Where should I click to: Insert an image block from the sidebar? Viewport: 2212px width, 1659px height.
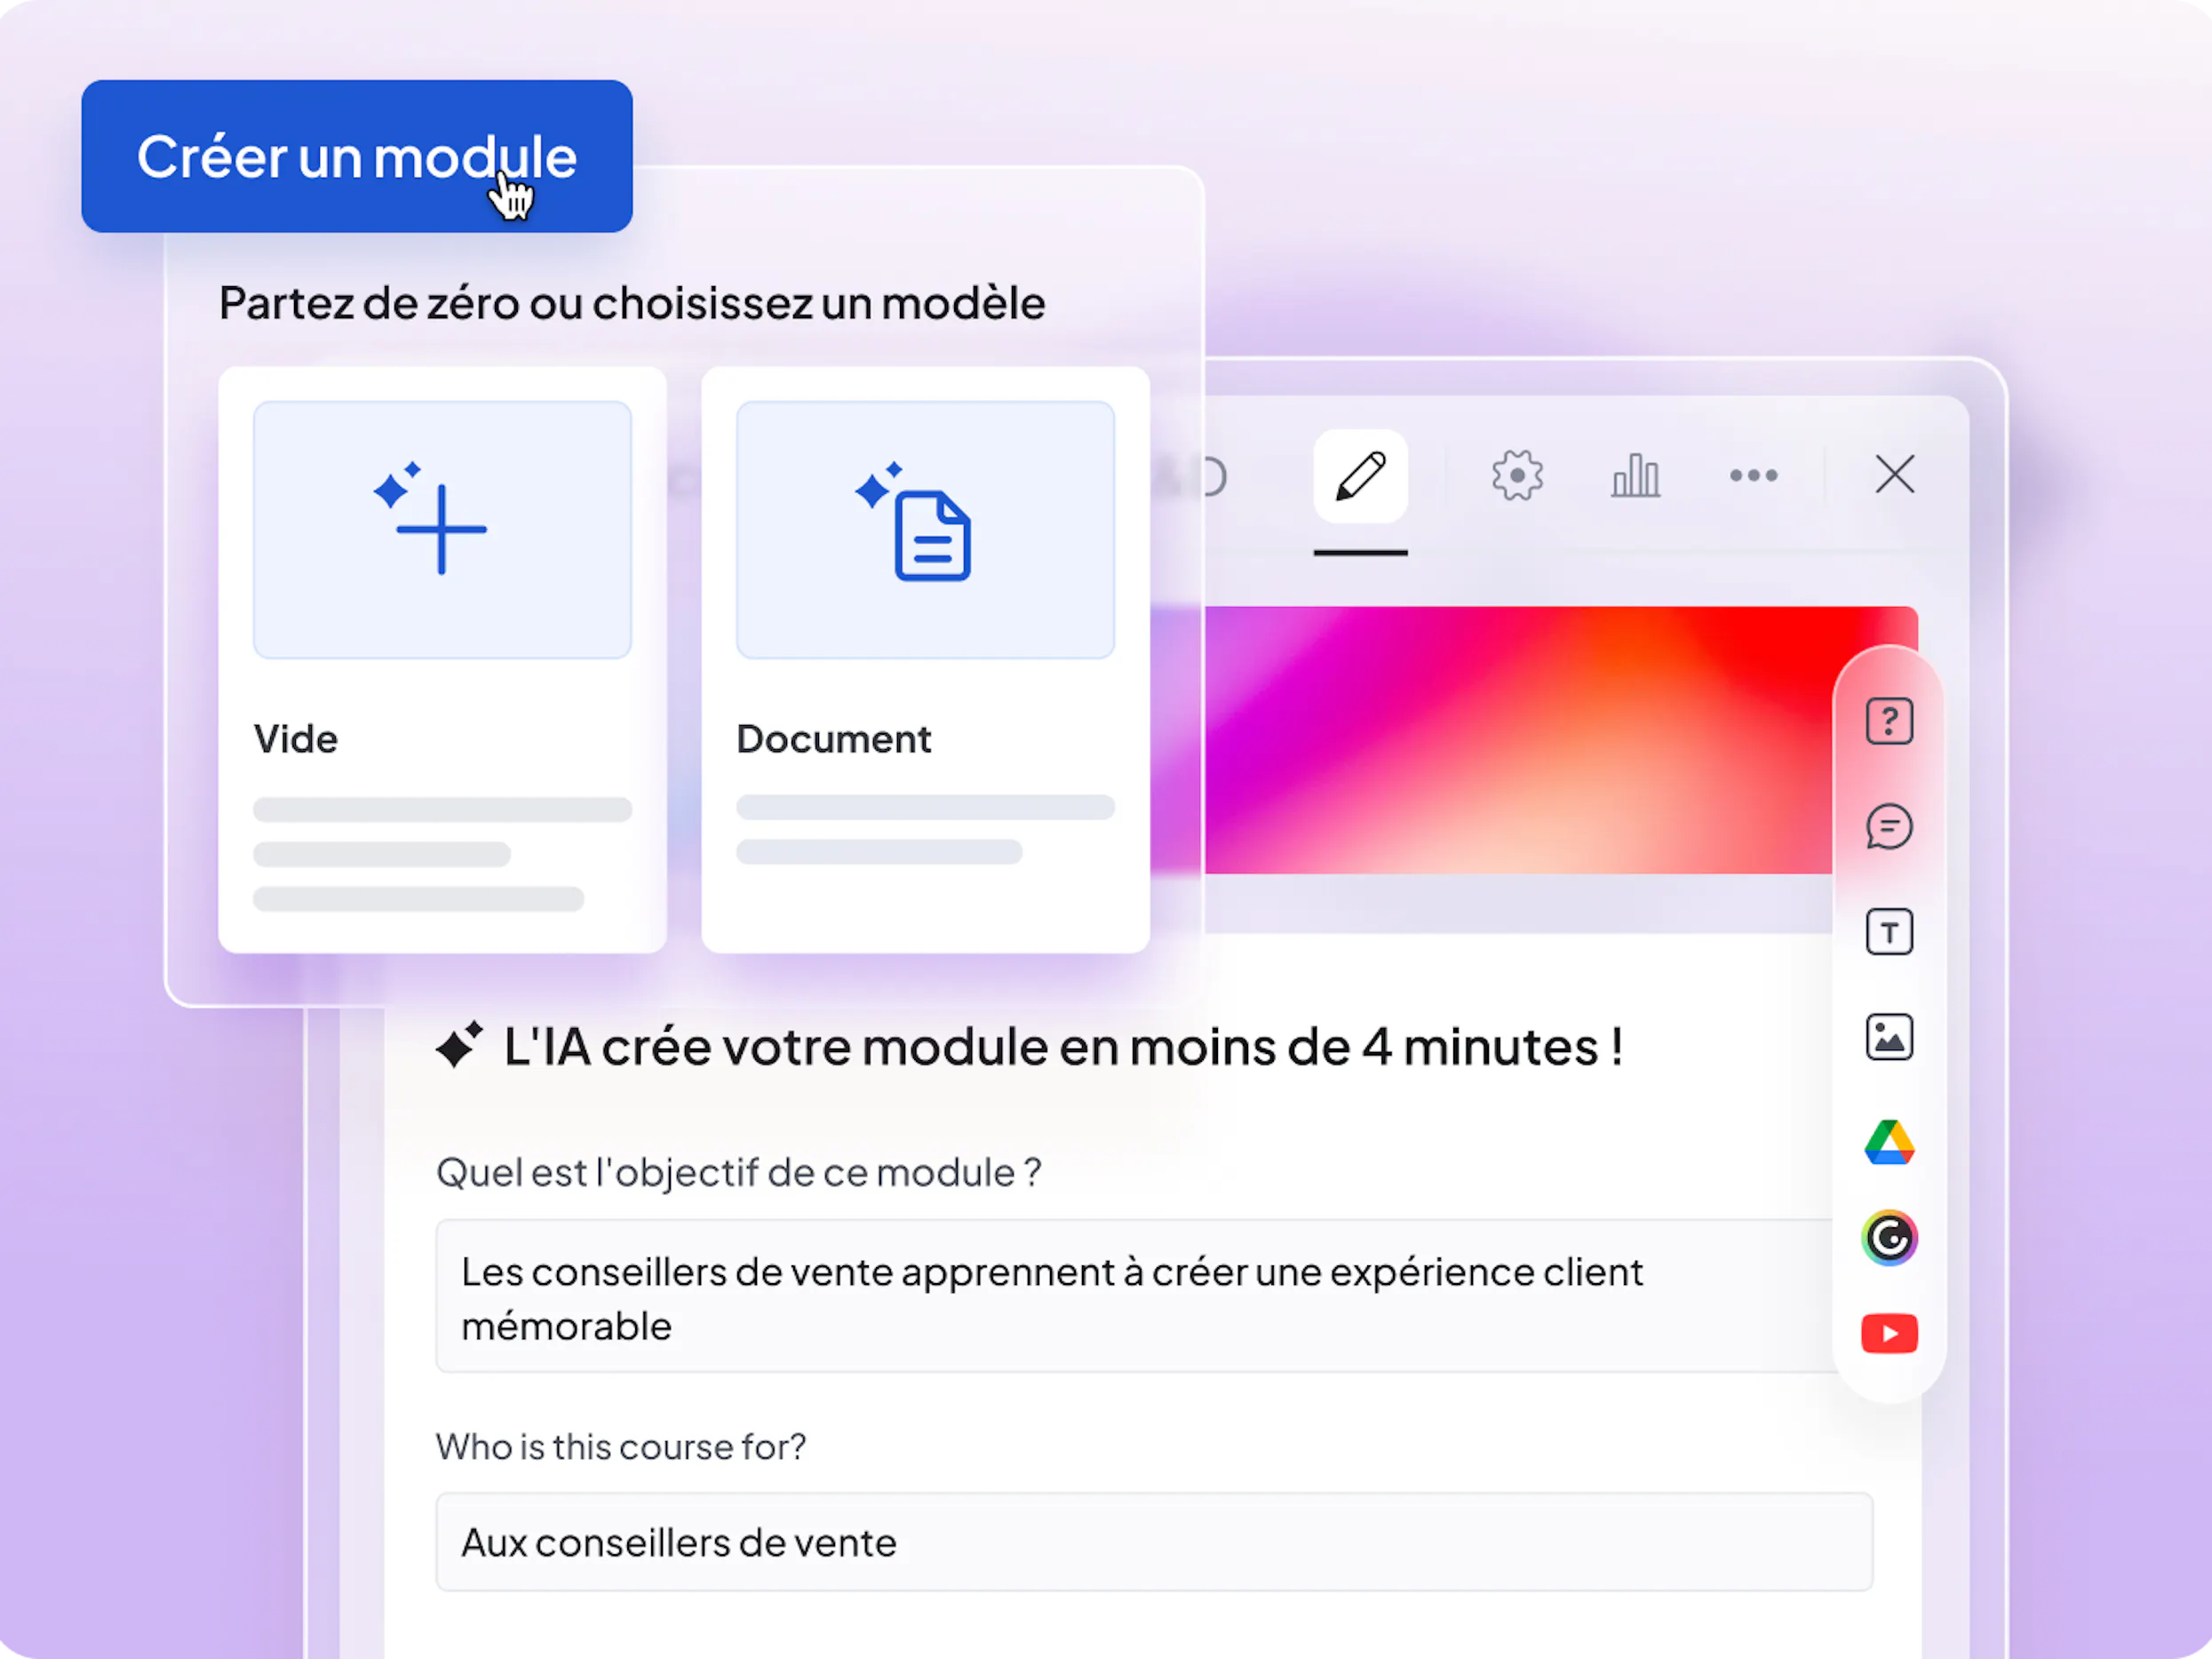[x=1888, y=1037]
